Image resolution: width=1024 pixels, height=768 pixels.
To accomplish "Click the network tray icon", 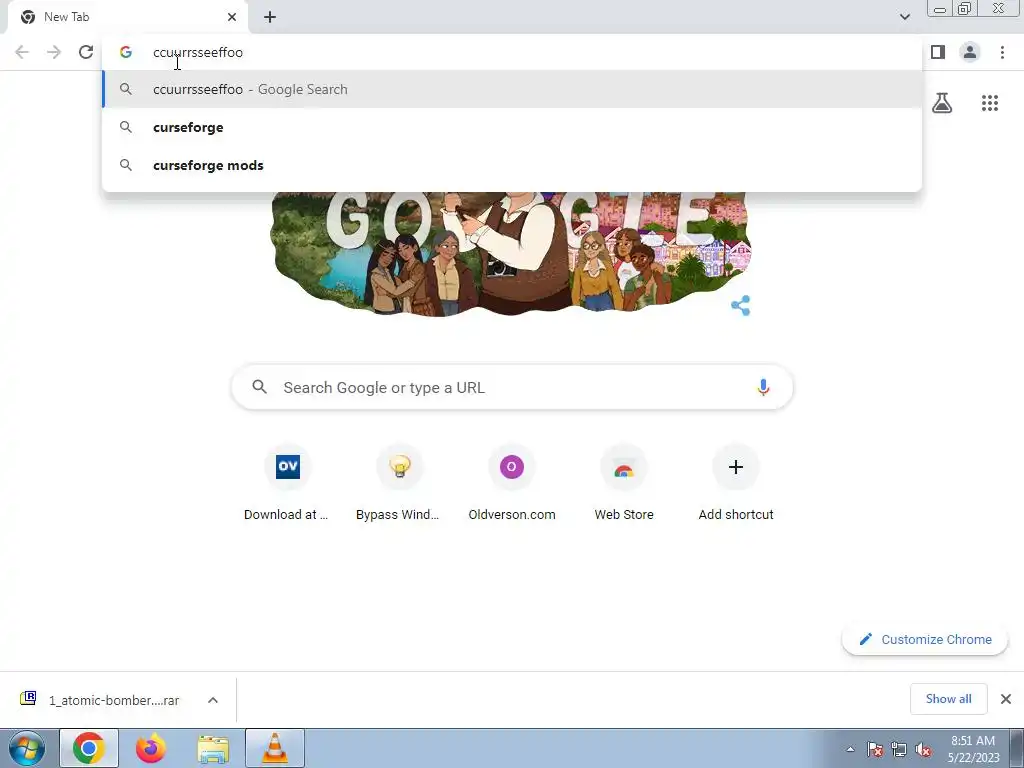I will [899, 749].
